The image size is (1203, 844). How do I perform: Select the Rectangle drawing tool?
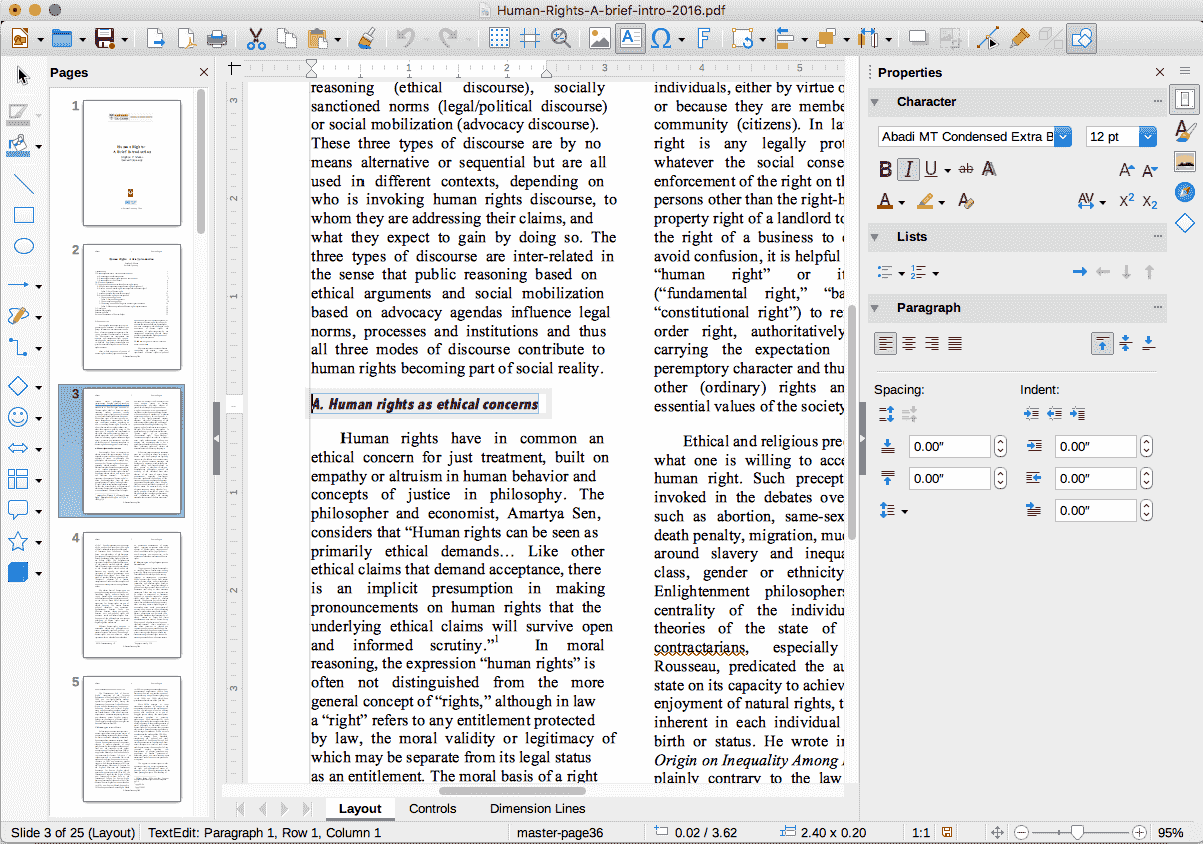tap(23, 214)
